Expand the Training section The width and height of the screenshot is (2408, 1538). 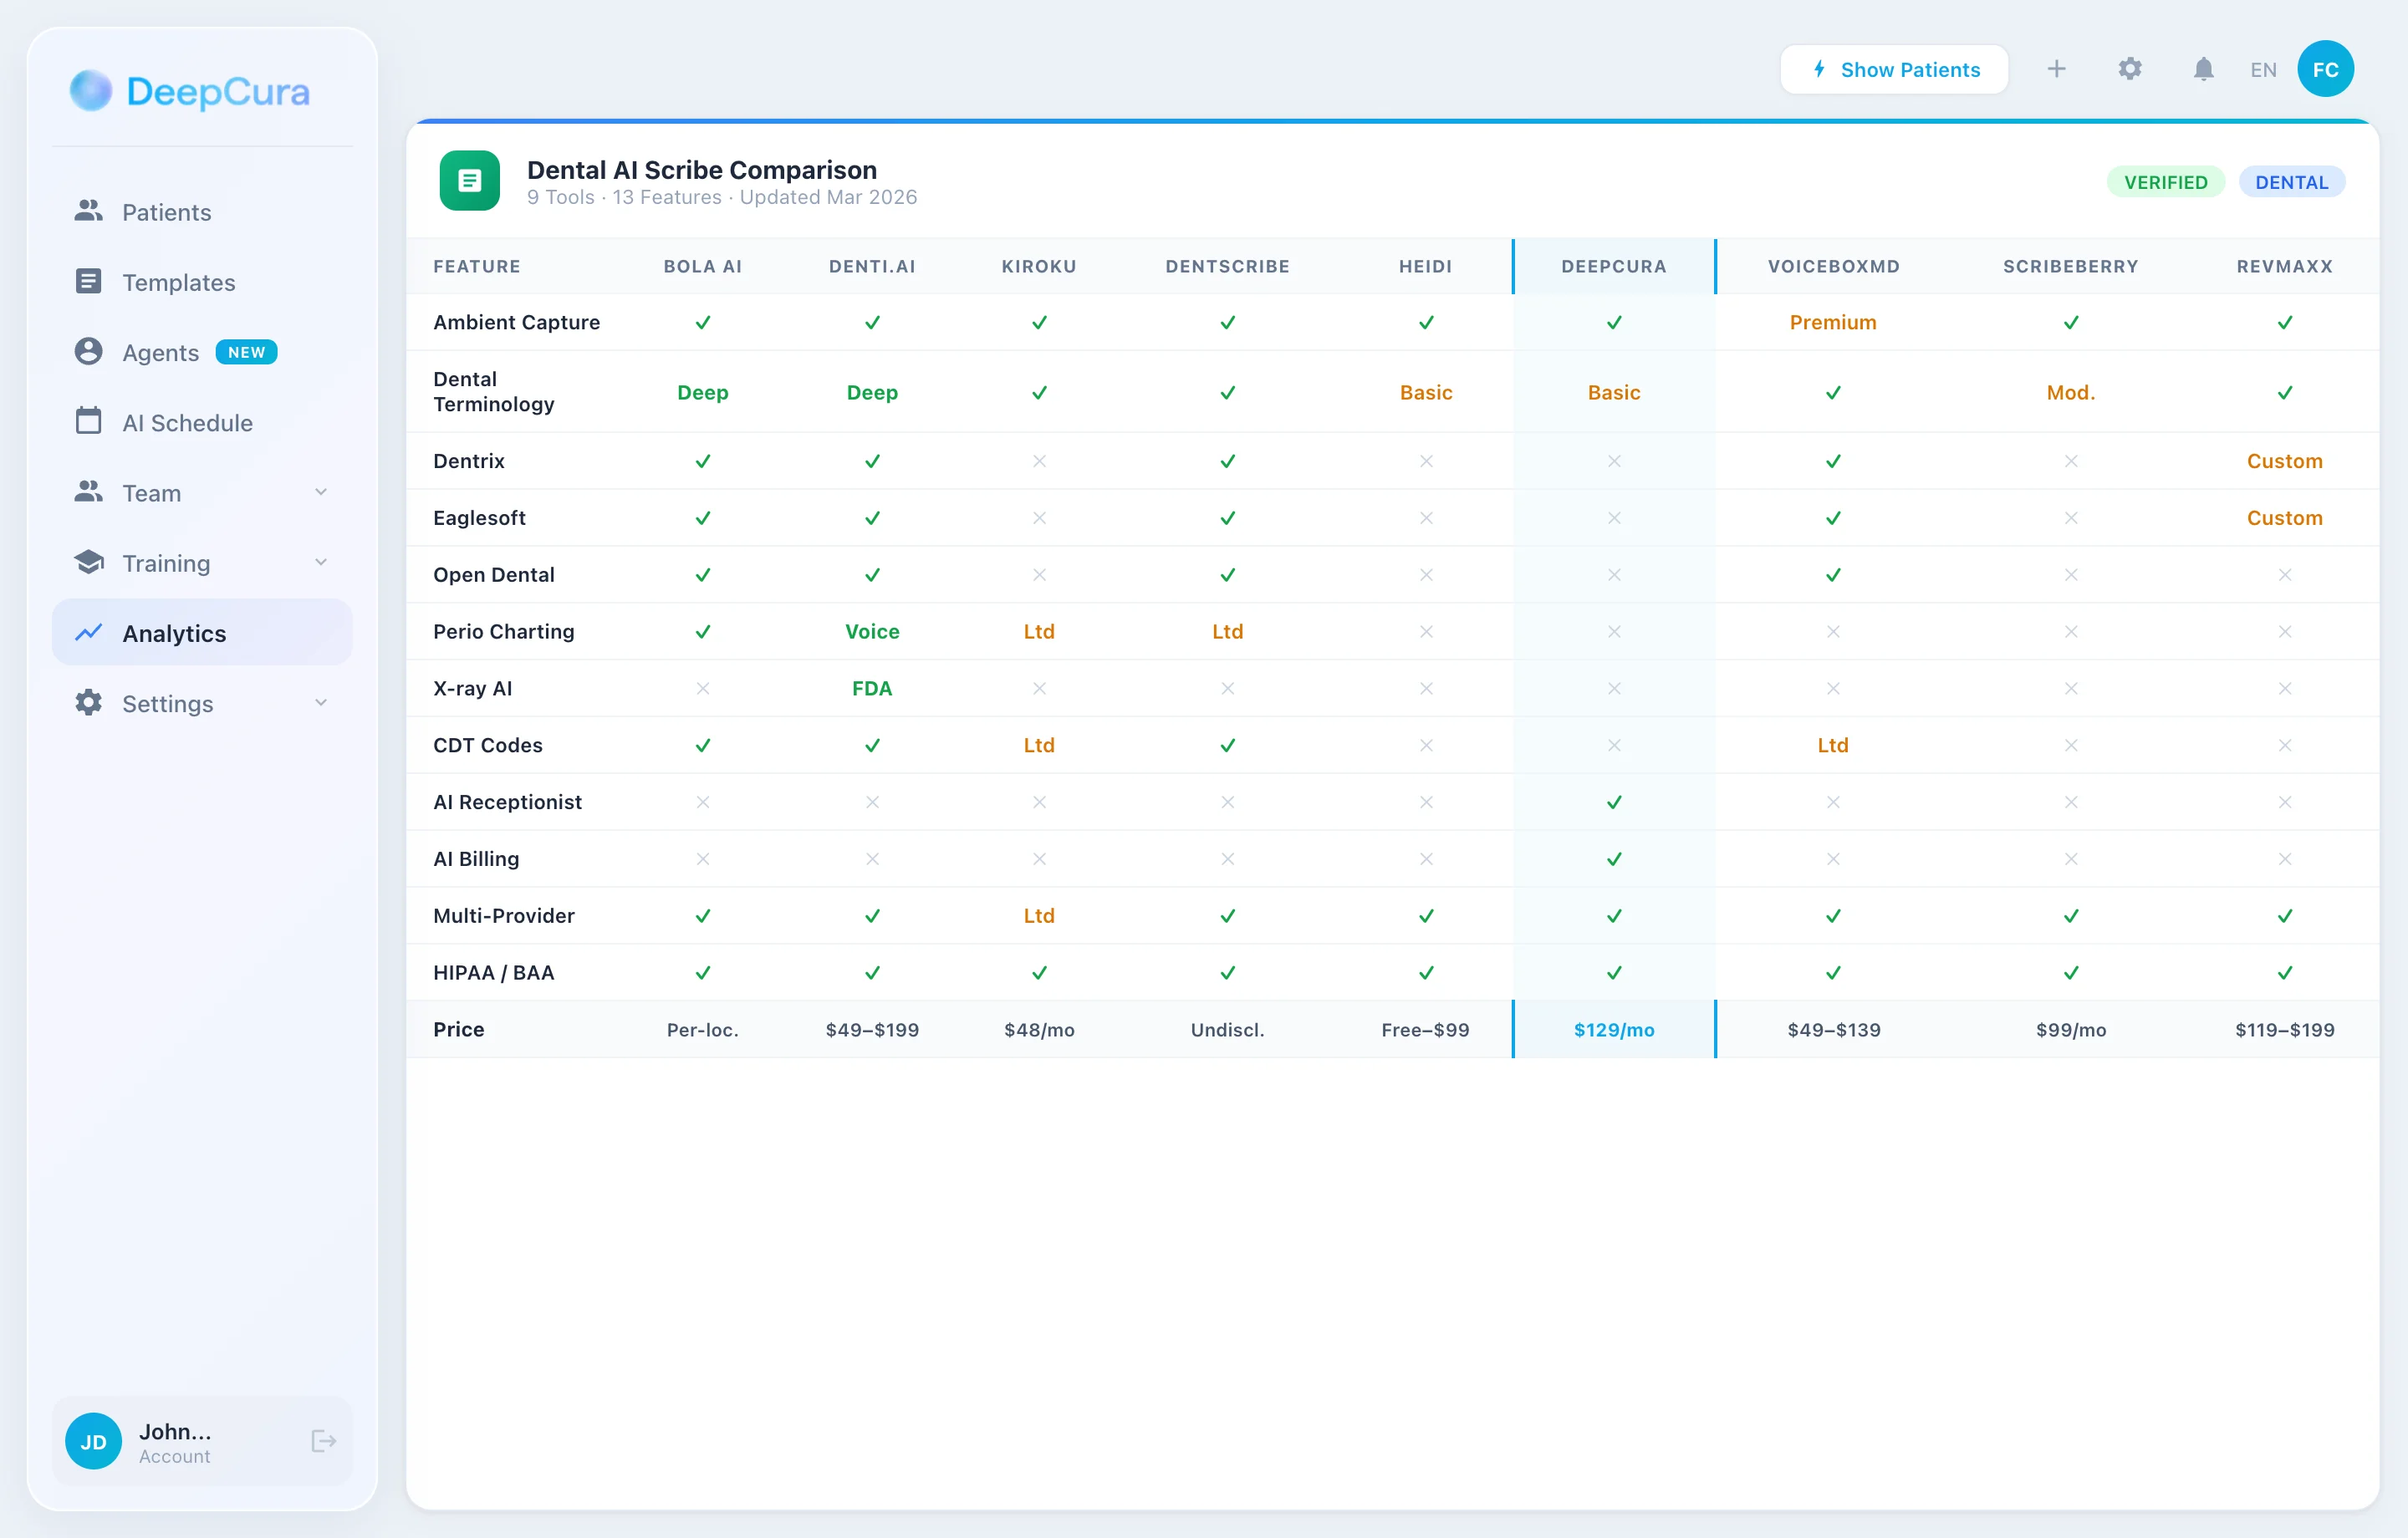click(320, 562)
